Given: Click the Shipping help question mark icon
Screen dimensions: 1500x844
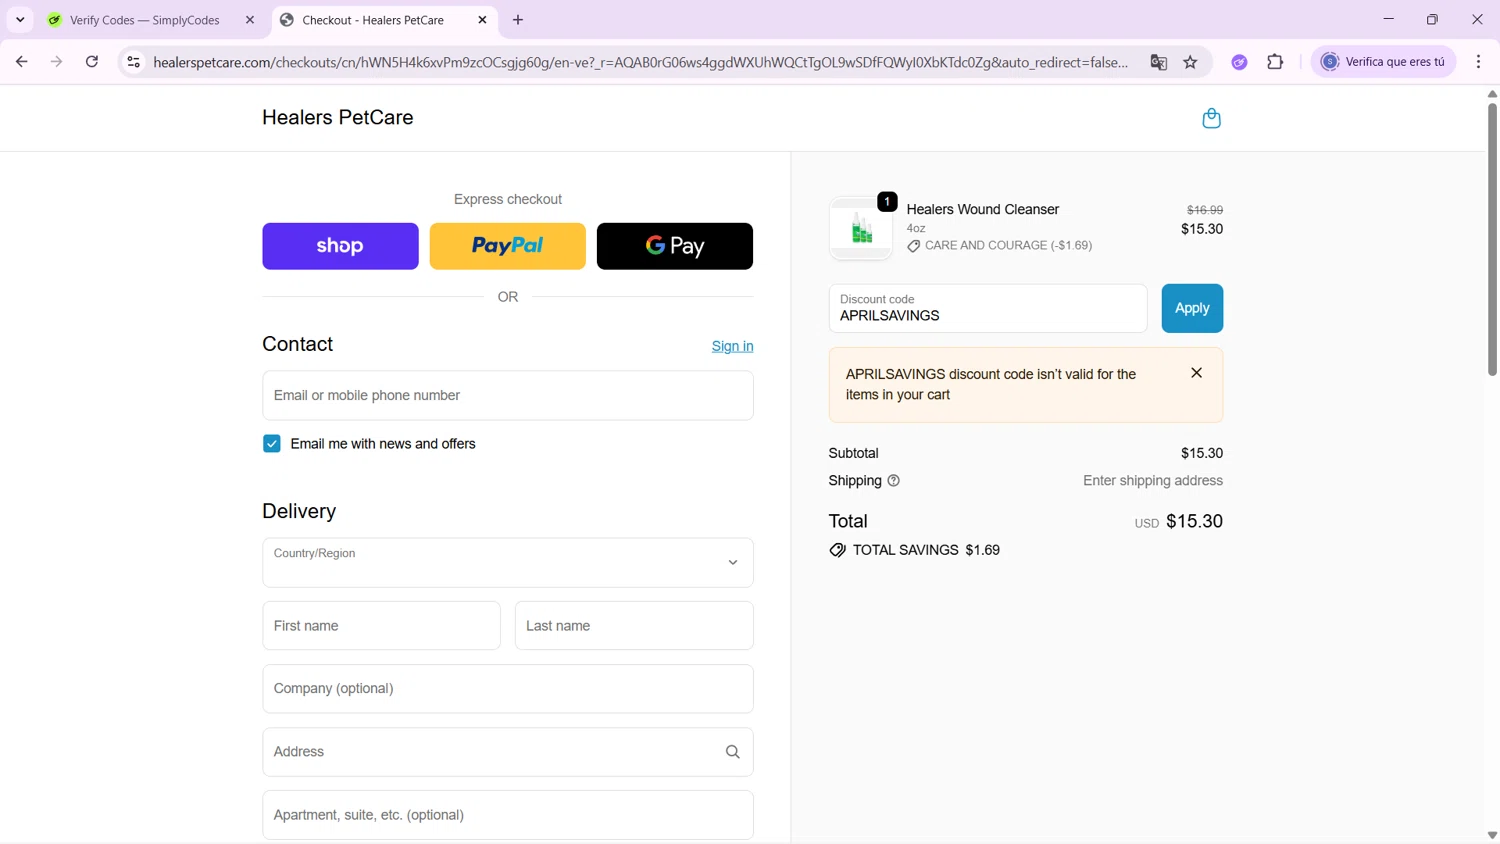Looking at the screenshot, I should 894,481.
